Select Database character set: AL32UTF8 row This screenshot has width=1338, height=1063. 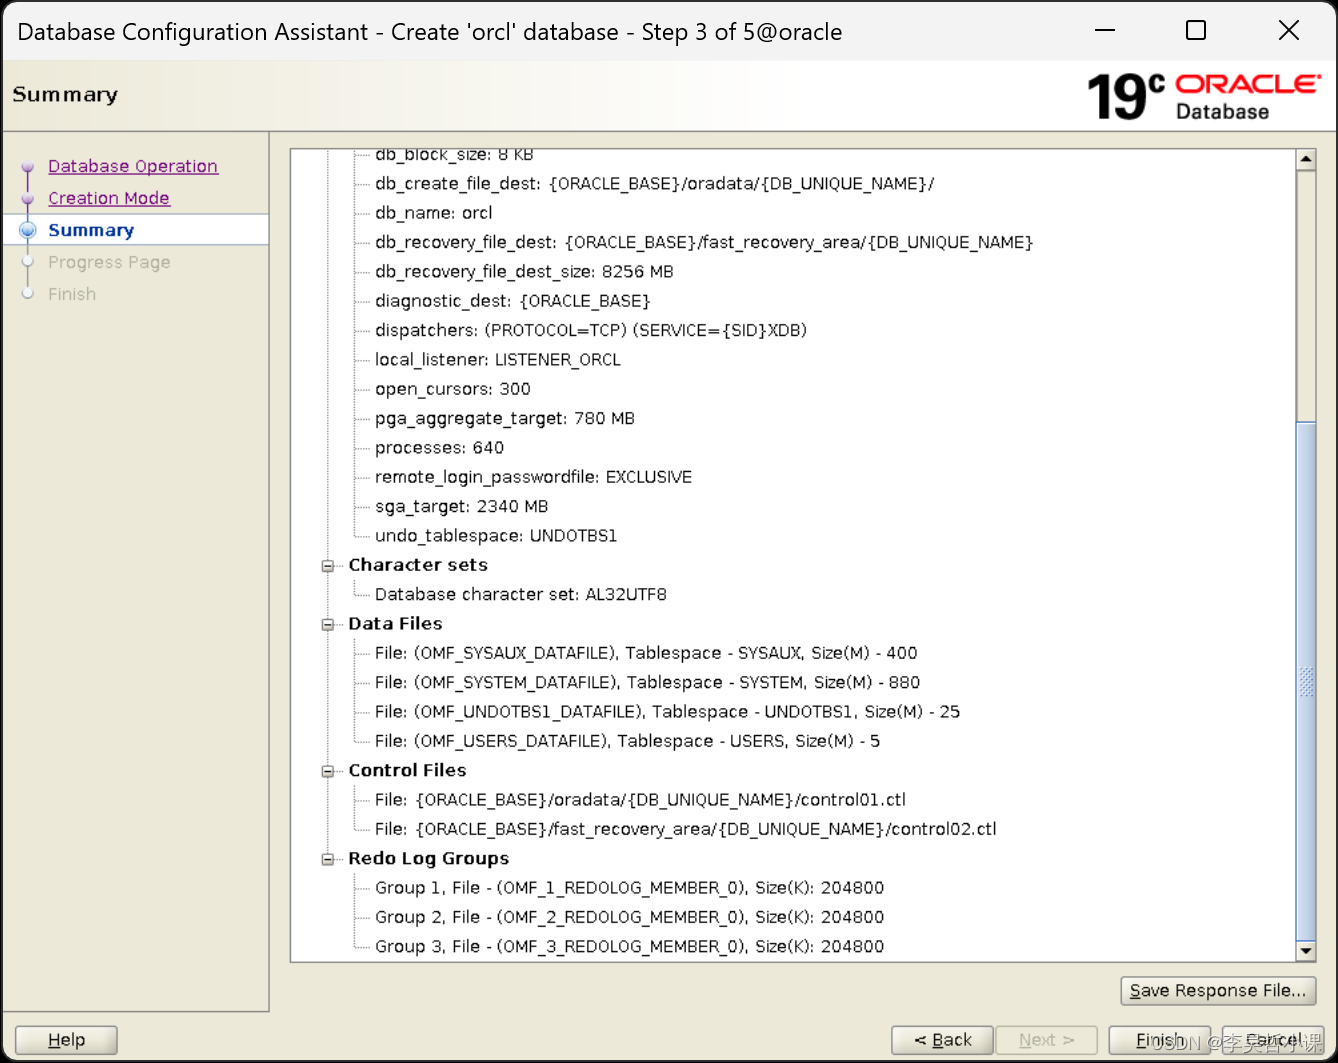pyautogui.click(x=521, y=594)
